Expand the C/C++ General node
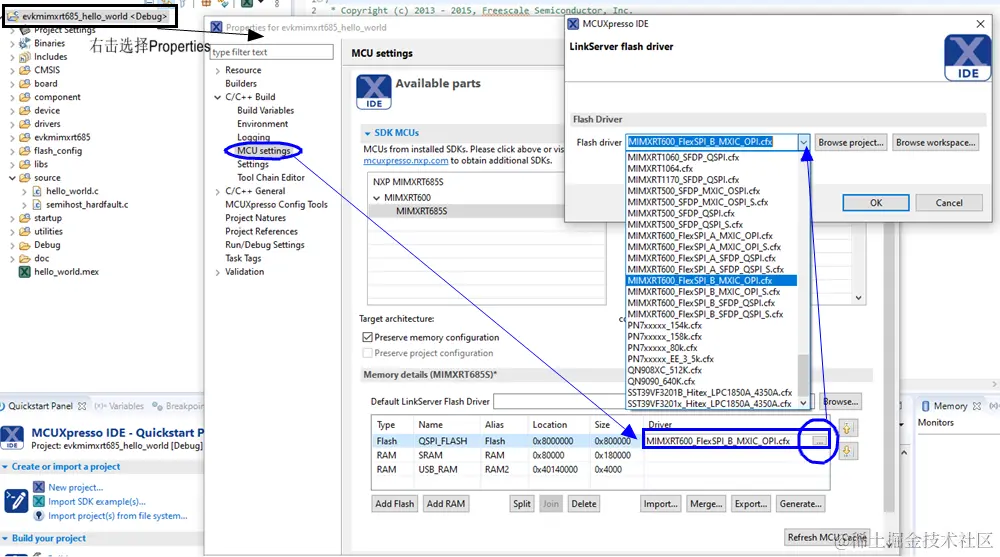Screen dimensions: 1000x557 click(217, 191)
